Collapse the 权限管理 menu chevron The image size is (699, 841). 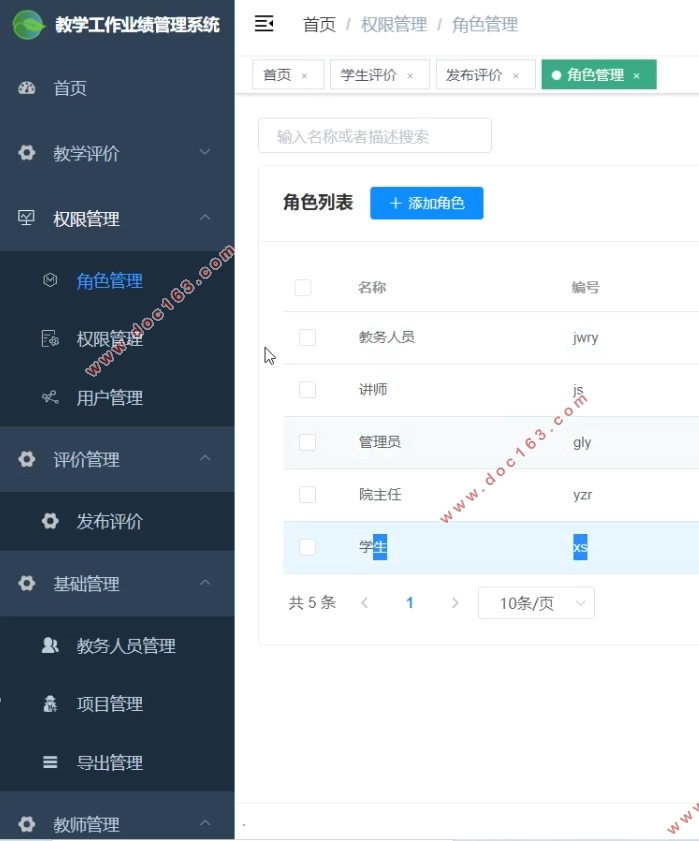click(x=205, y=218)
